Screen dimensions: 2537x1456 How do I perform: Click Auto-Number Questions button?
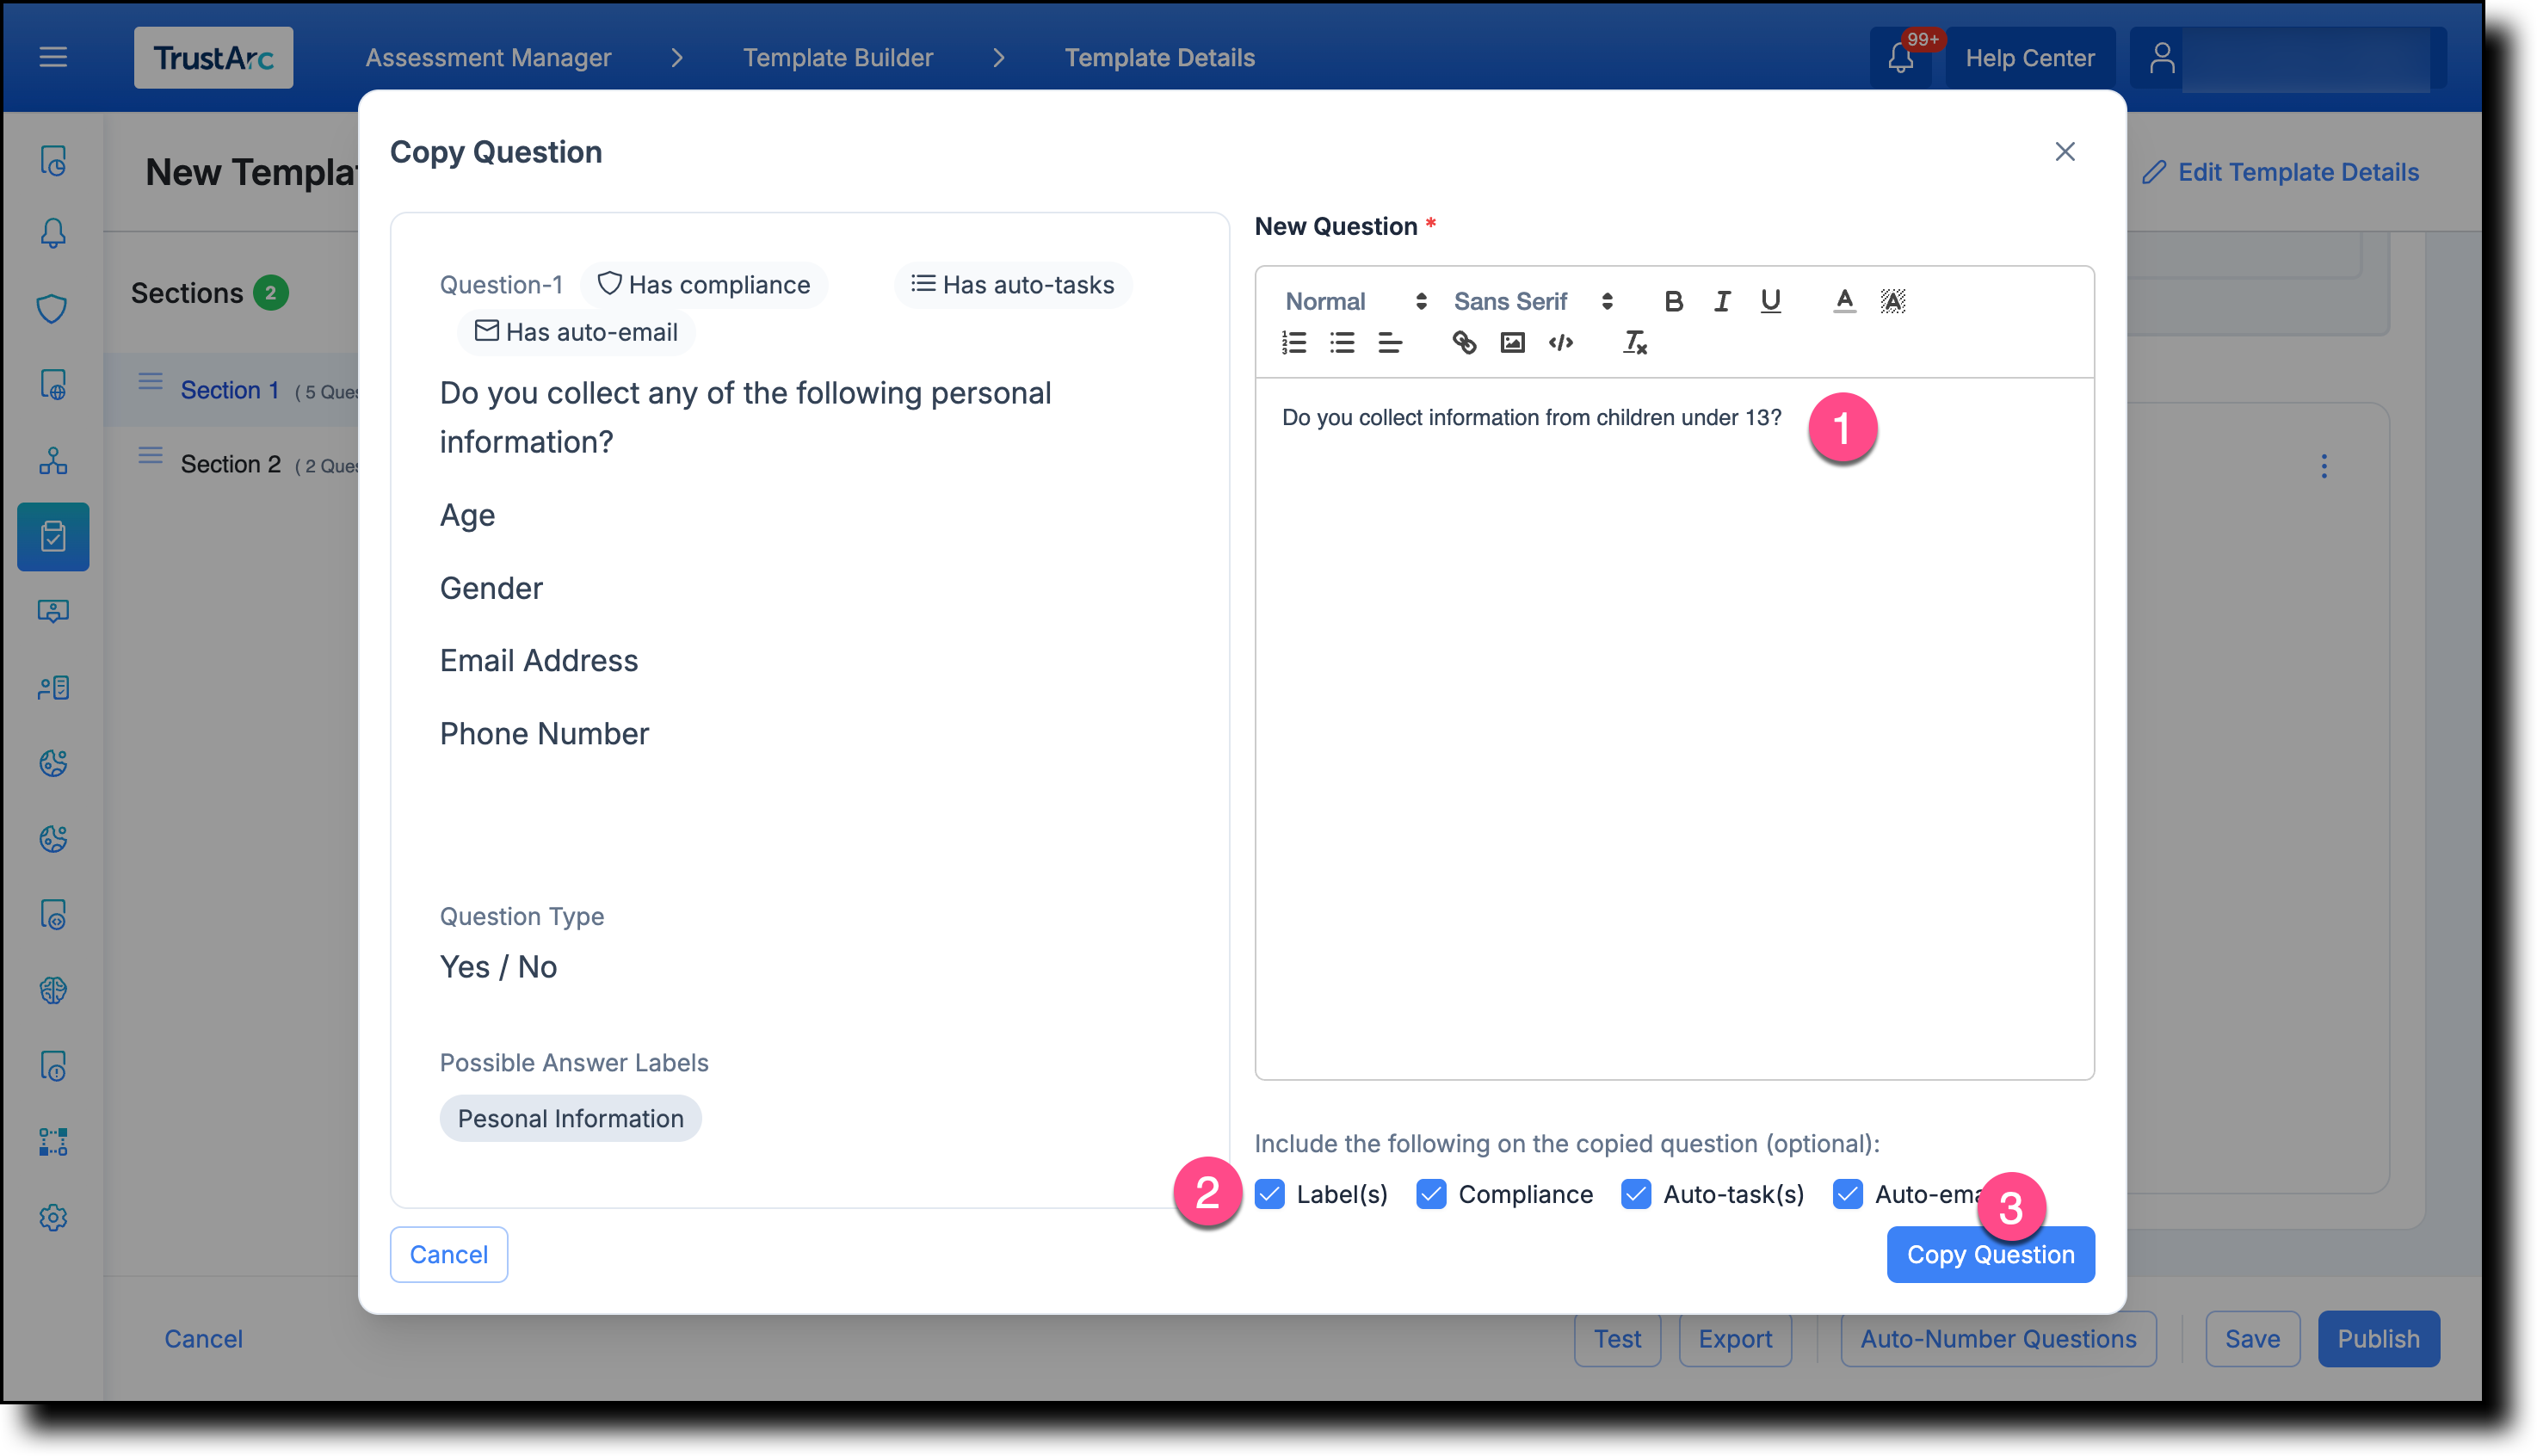pyautogui.click(x=1998, y=1338)
